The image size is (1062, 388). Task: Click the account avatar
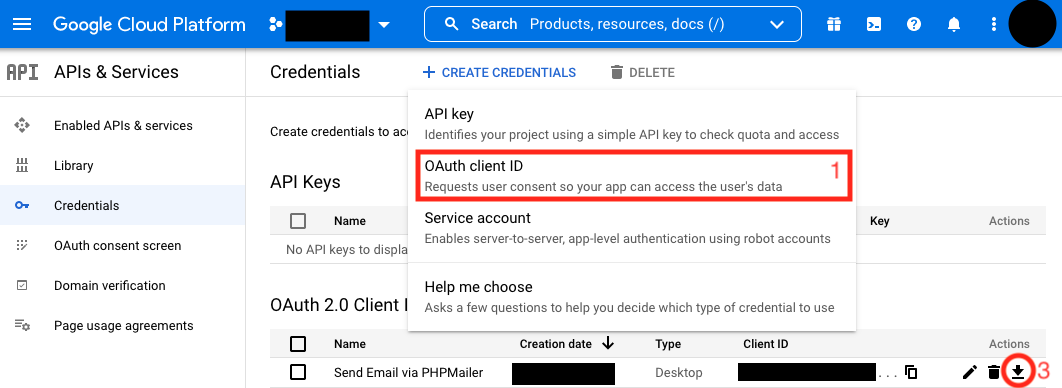1034,24
